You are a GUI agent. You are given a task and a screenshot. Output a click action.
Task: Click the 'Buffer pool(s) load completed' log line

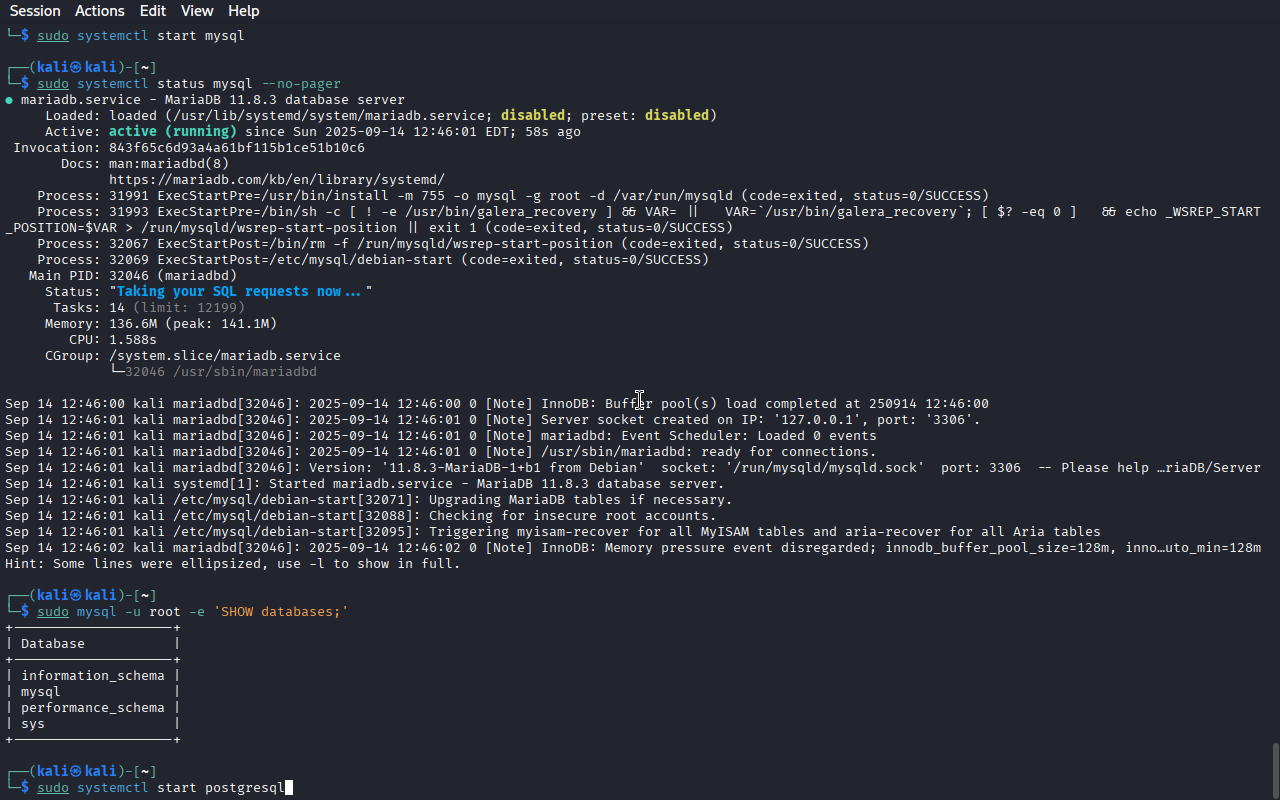(497, 403)
